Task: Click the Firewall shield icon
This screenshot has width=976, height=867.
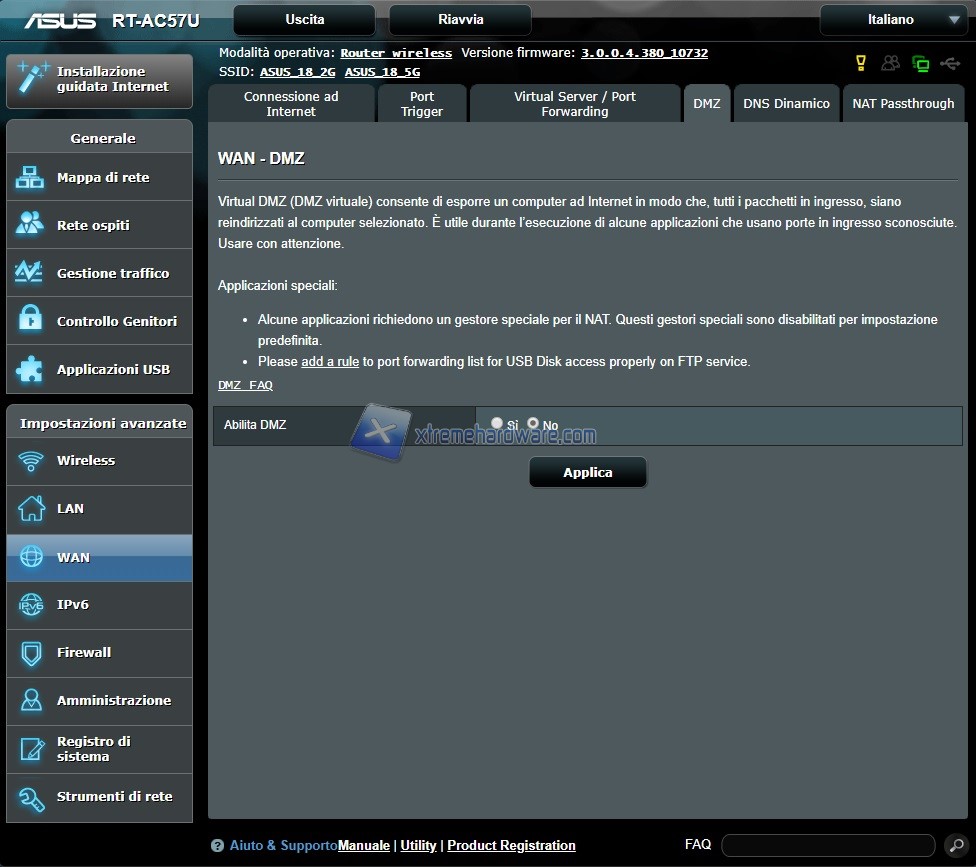Action: (31, 653)
